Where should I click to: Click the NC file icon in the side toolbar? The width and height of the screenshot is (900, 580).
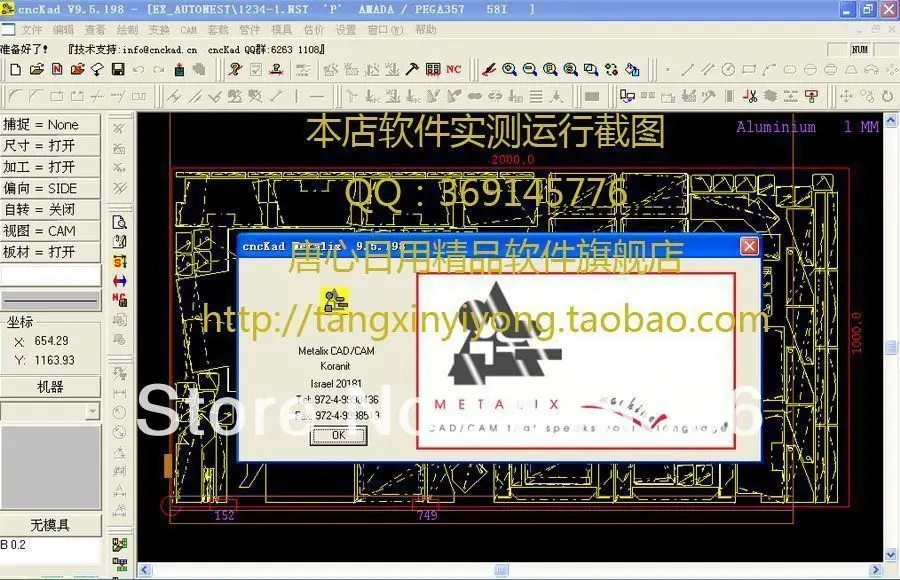(x=119, y=300)
